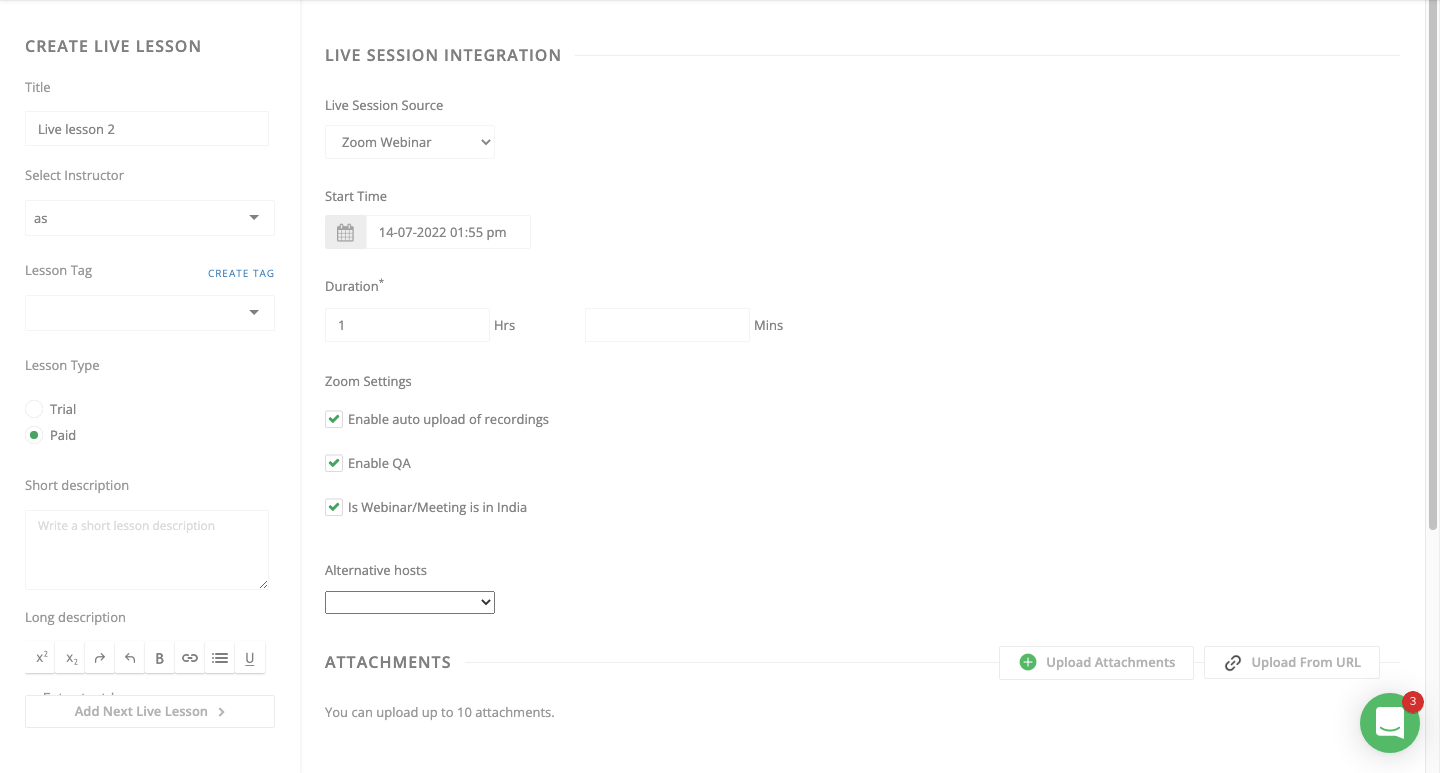The height and width of the screenshot is (773, 1440).
Task: Select the Paid lesson type
Action: (34, 435)
